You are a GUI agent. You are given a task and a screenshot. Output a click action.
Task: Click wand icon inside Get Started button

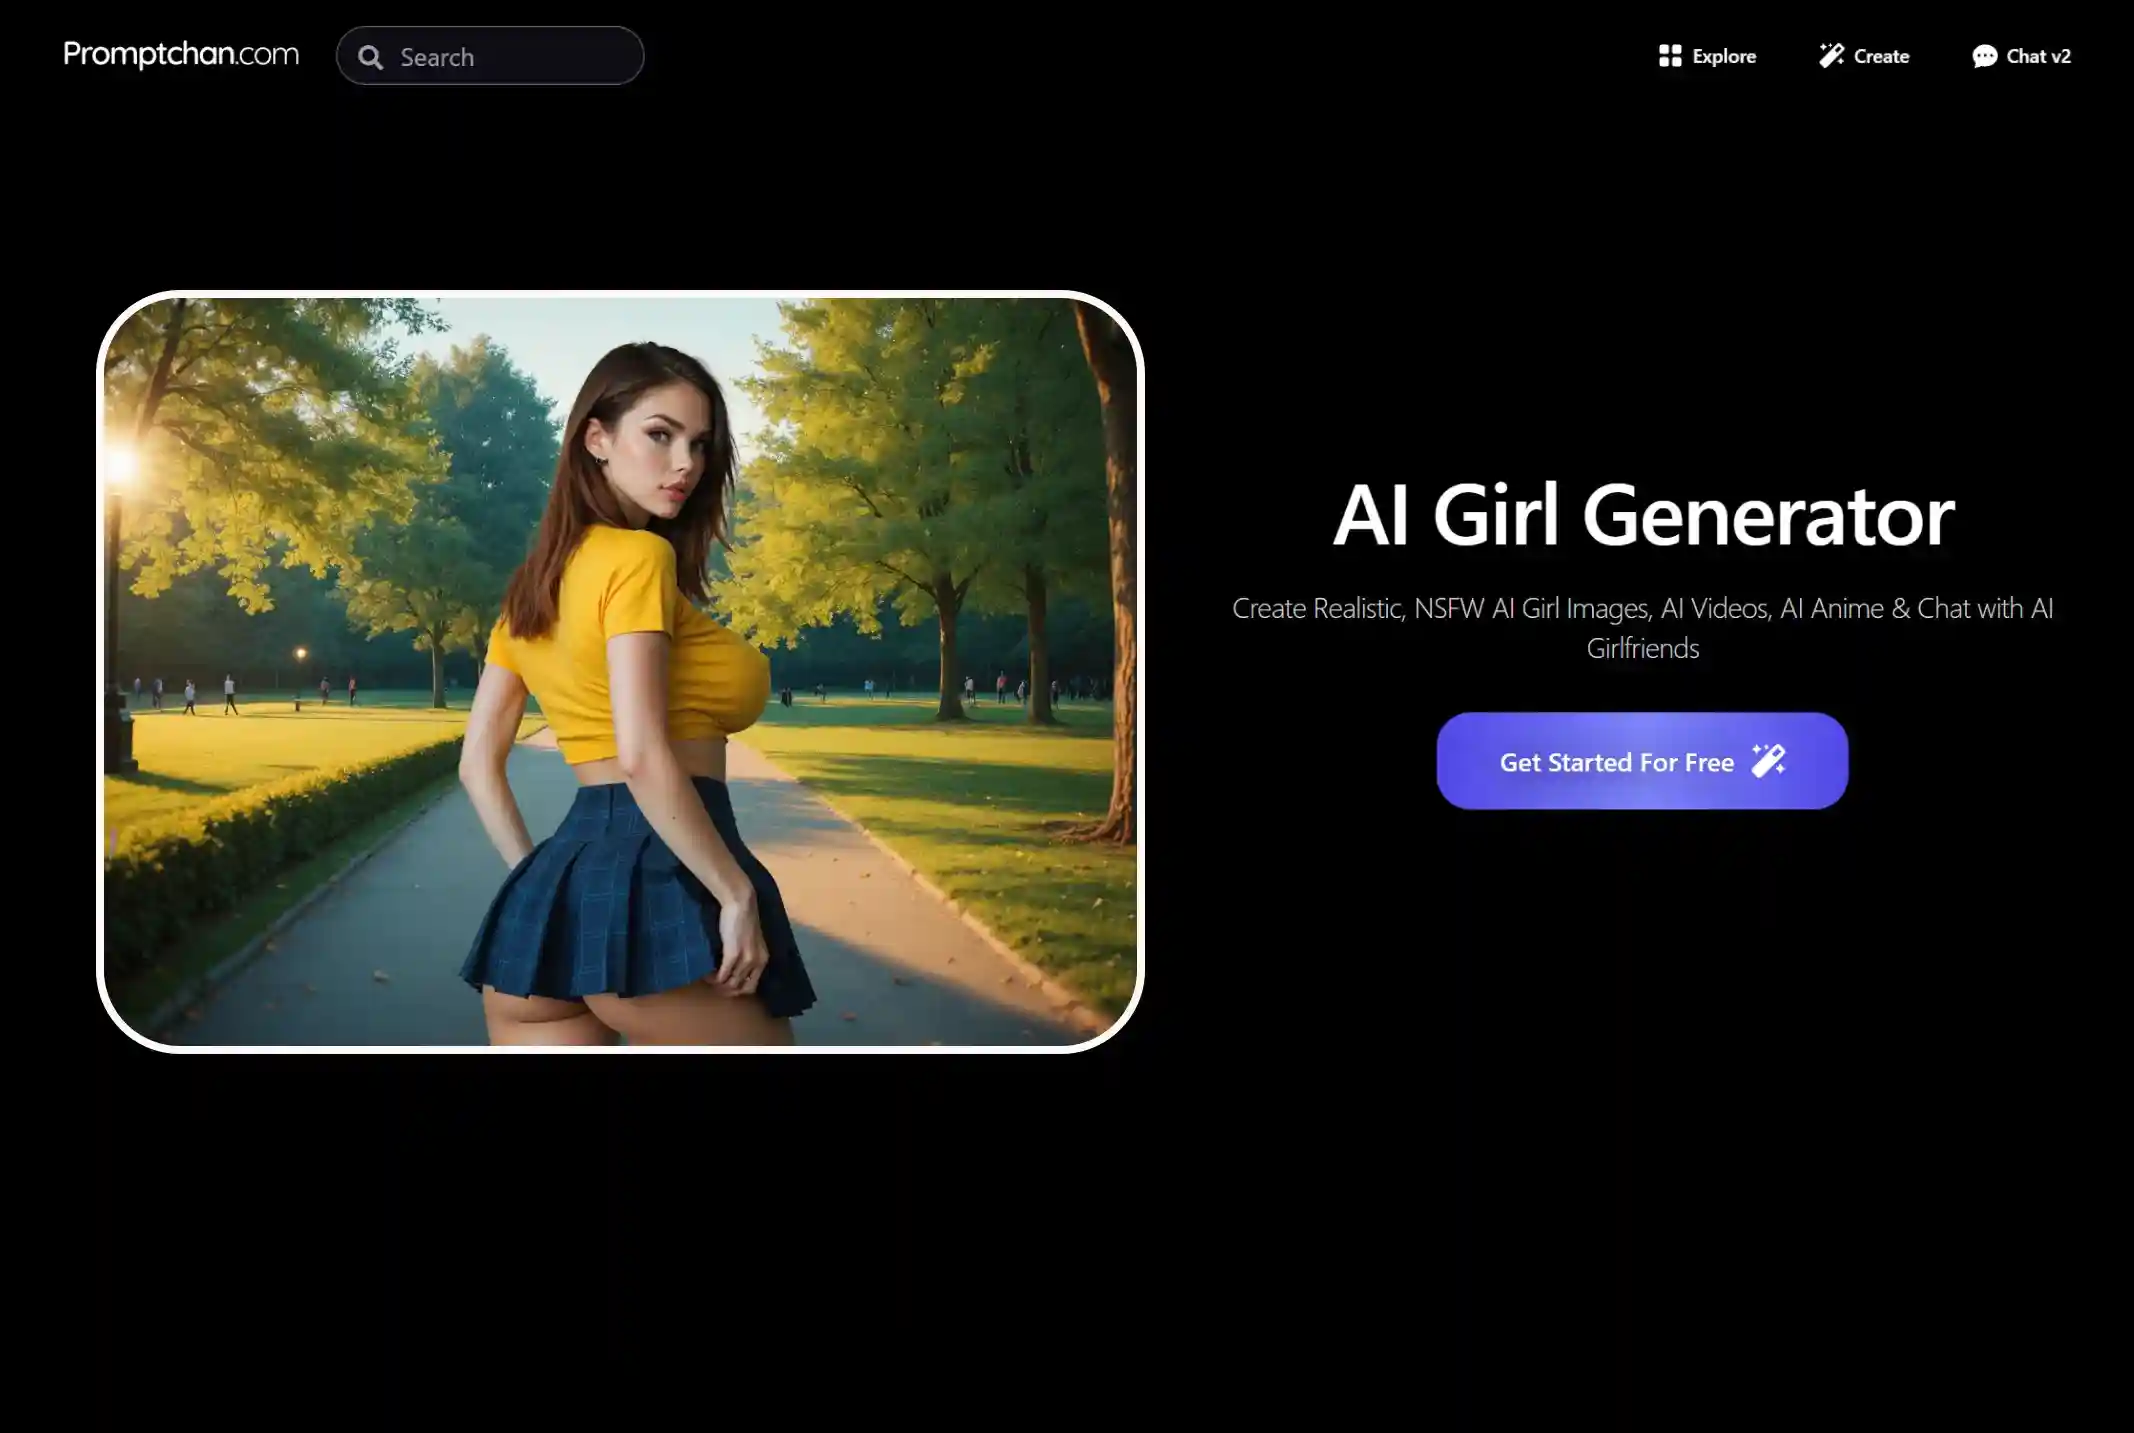point(1768,761)
